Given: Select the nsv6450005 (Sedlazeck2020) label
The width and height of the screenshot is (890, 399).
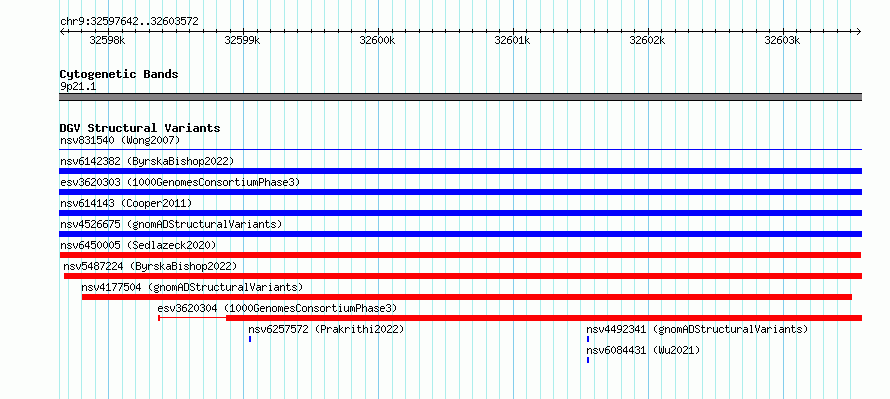Looking at the screenshot, I should tap(138, 245).
